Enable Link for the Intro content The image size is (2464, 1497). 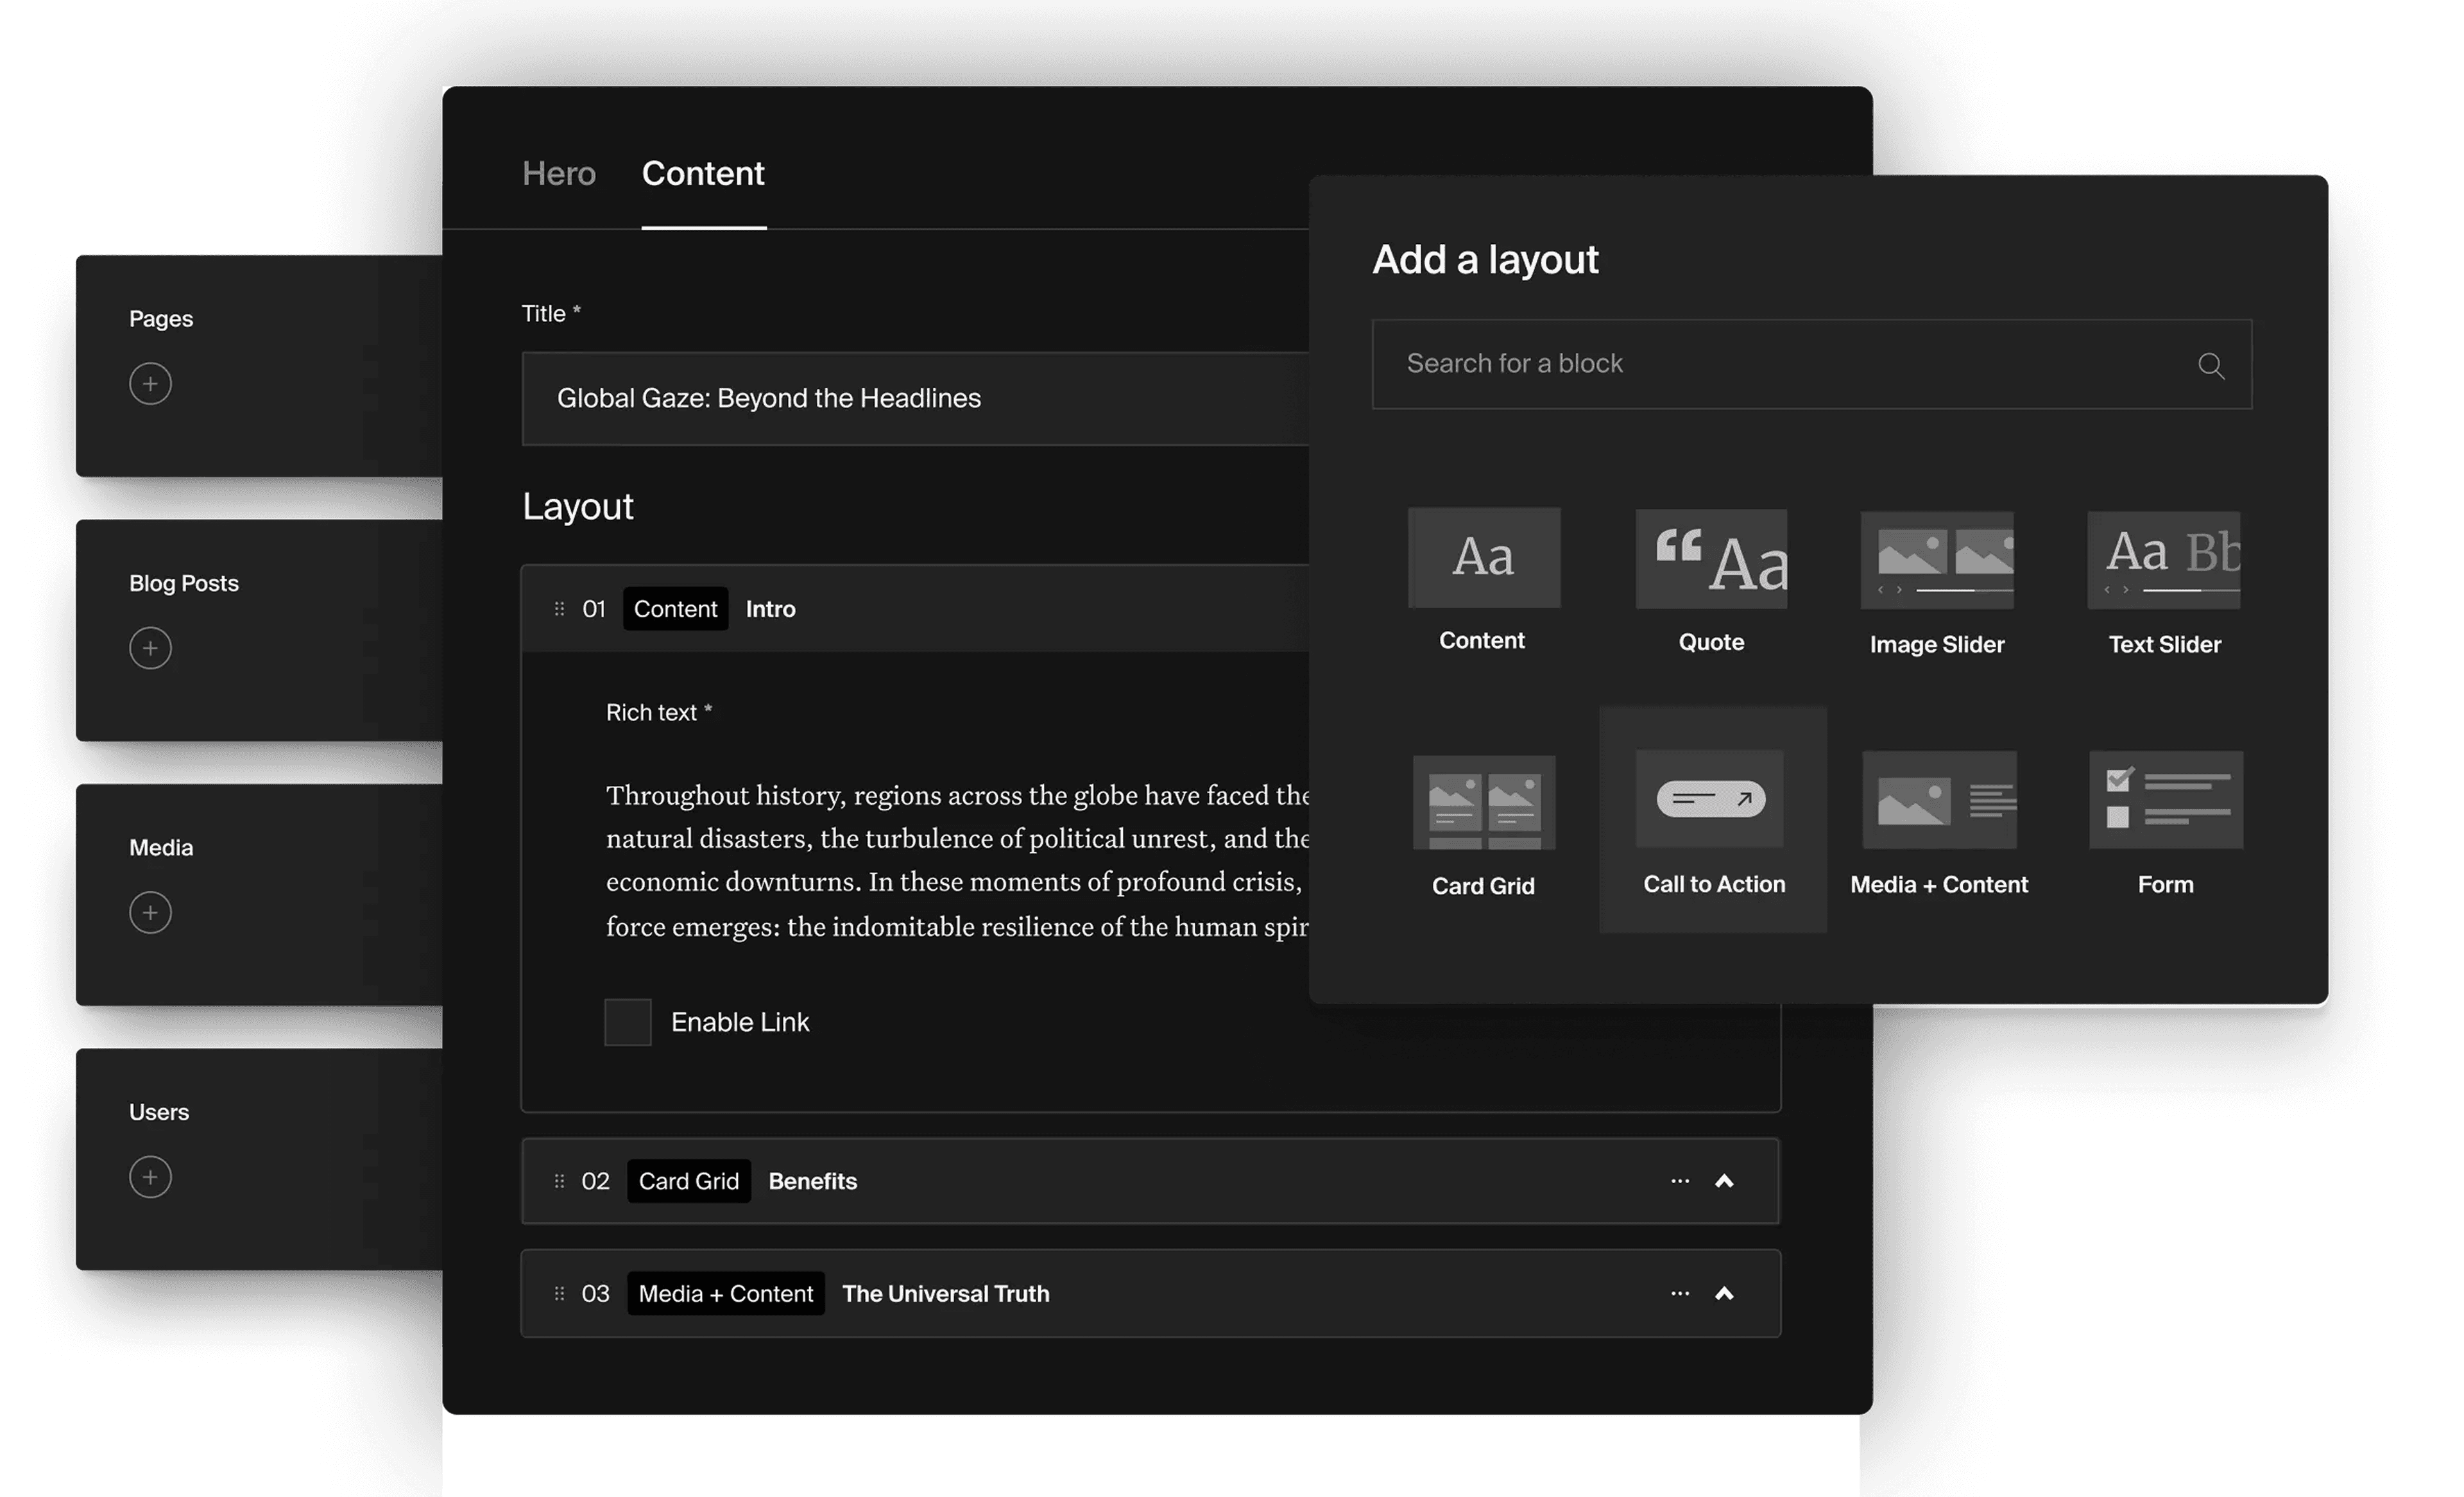[x=628, y=1021]
